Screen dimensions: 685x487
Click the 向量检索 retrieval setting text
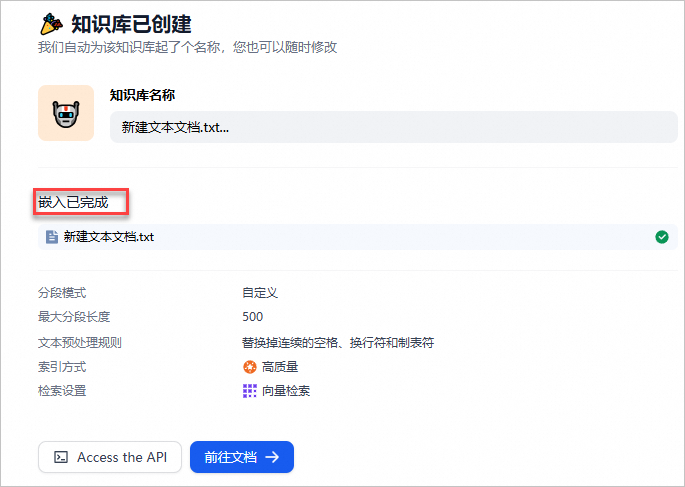pyautogui.click(x=286, y=391)
